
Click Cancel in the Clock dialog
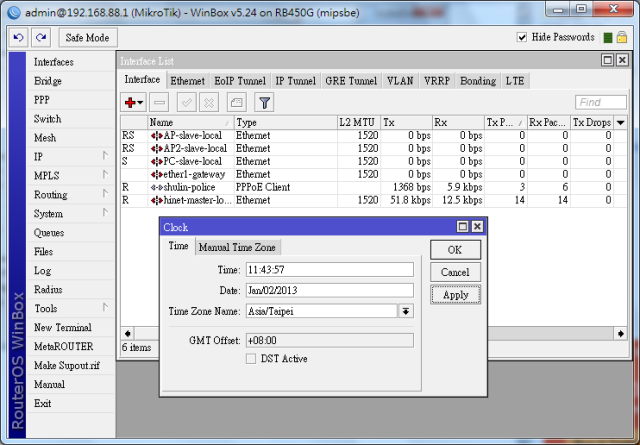click(x=455, y=272)
